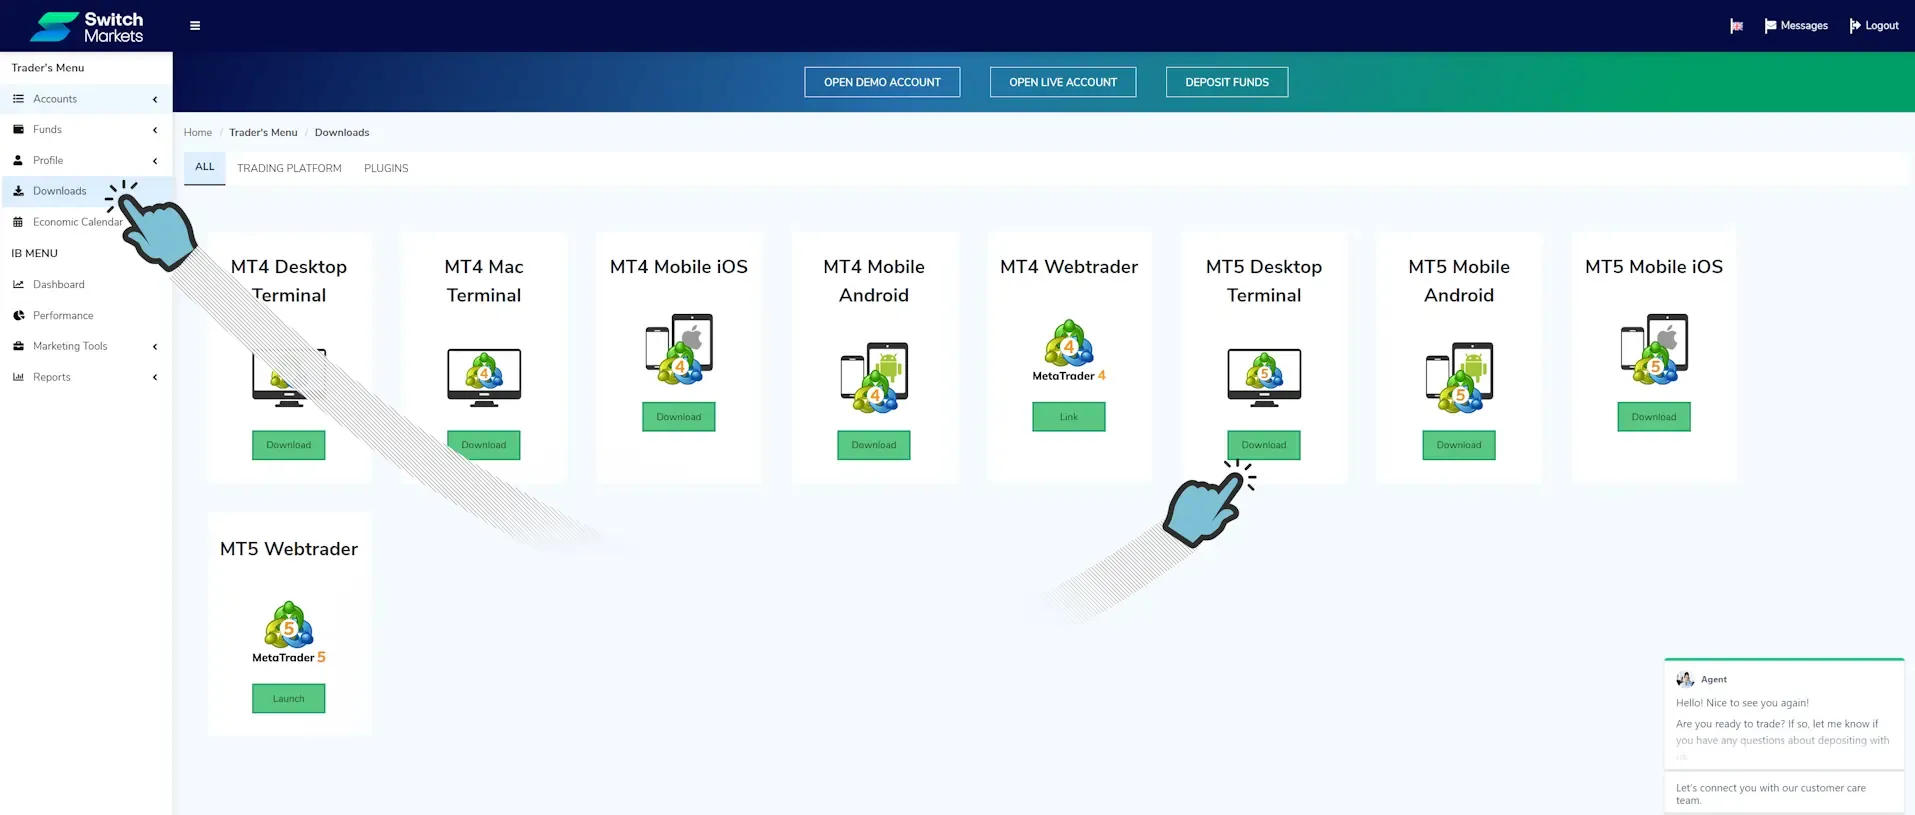The height and width of the screenshot is (815, 1915).
Task: Download MT4 Mobile iOS
Action: coord(679,417)
